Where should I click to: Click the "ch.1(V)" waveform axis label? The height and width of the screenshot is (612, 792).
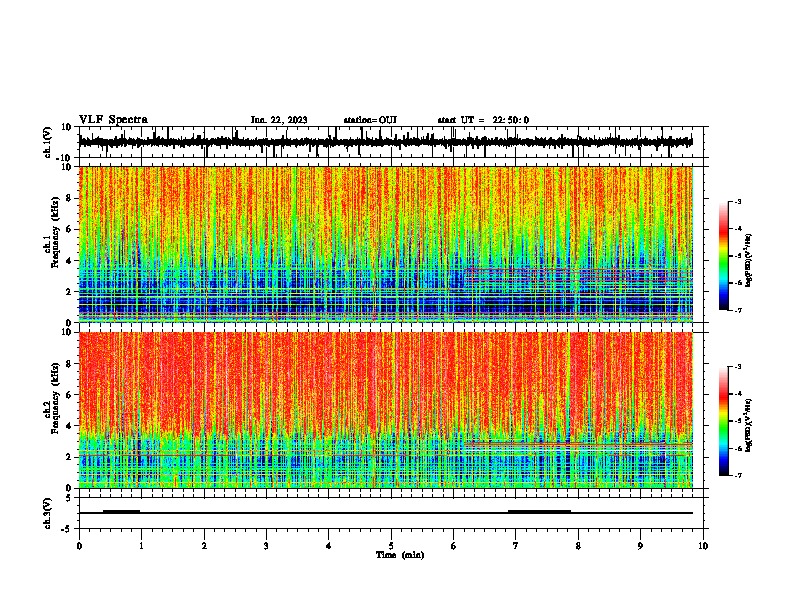coord(48,142)
